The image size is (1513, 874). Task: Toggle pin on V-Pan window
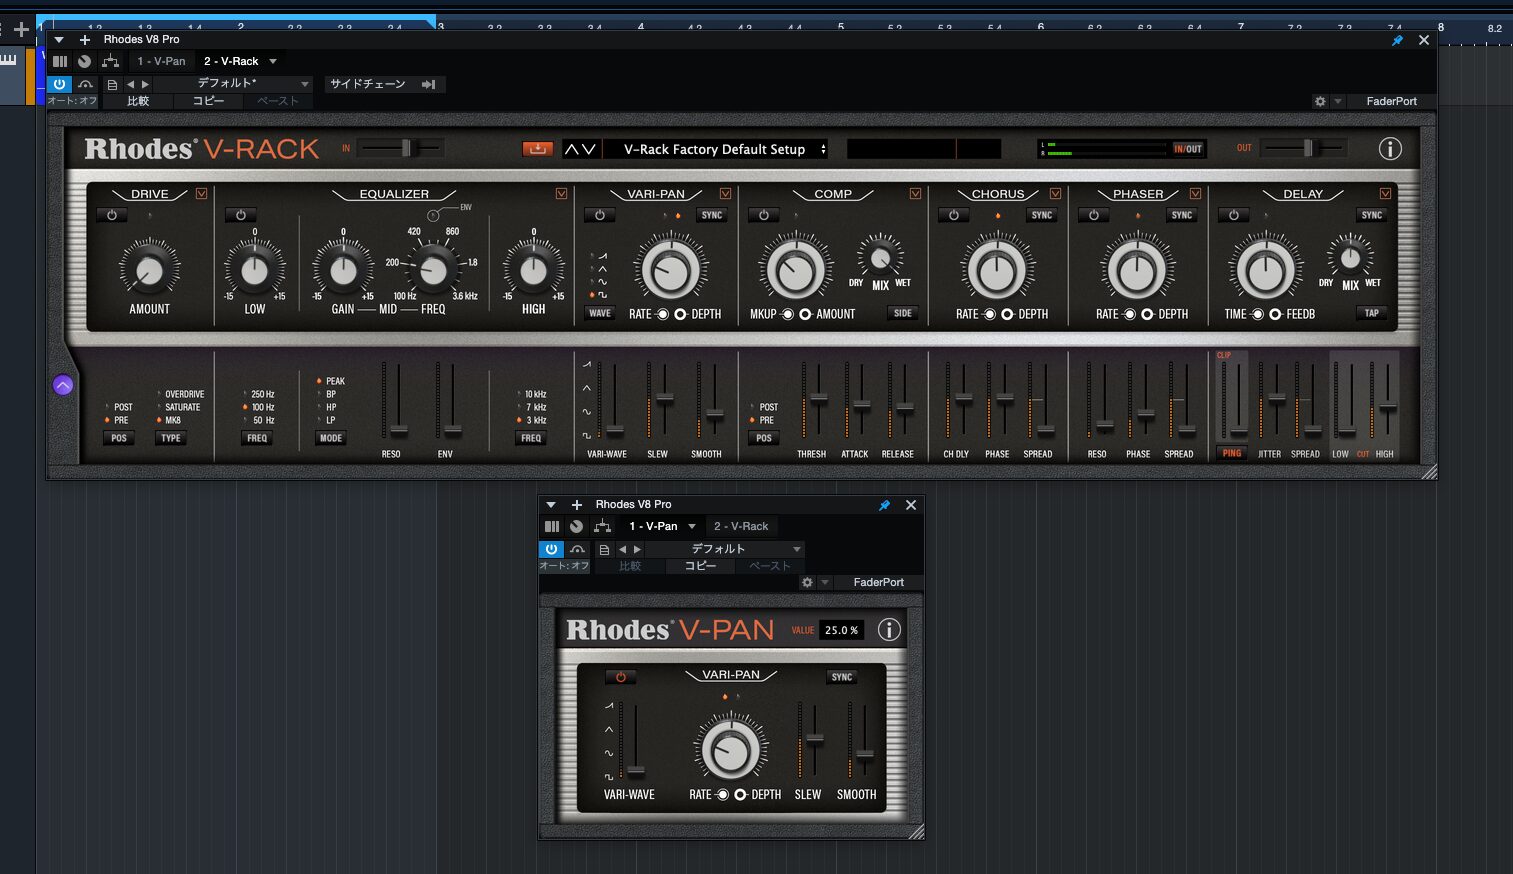coord(884,505)
